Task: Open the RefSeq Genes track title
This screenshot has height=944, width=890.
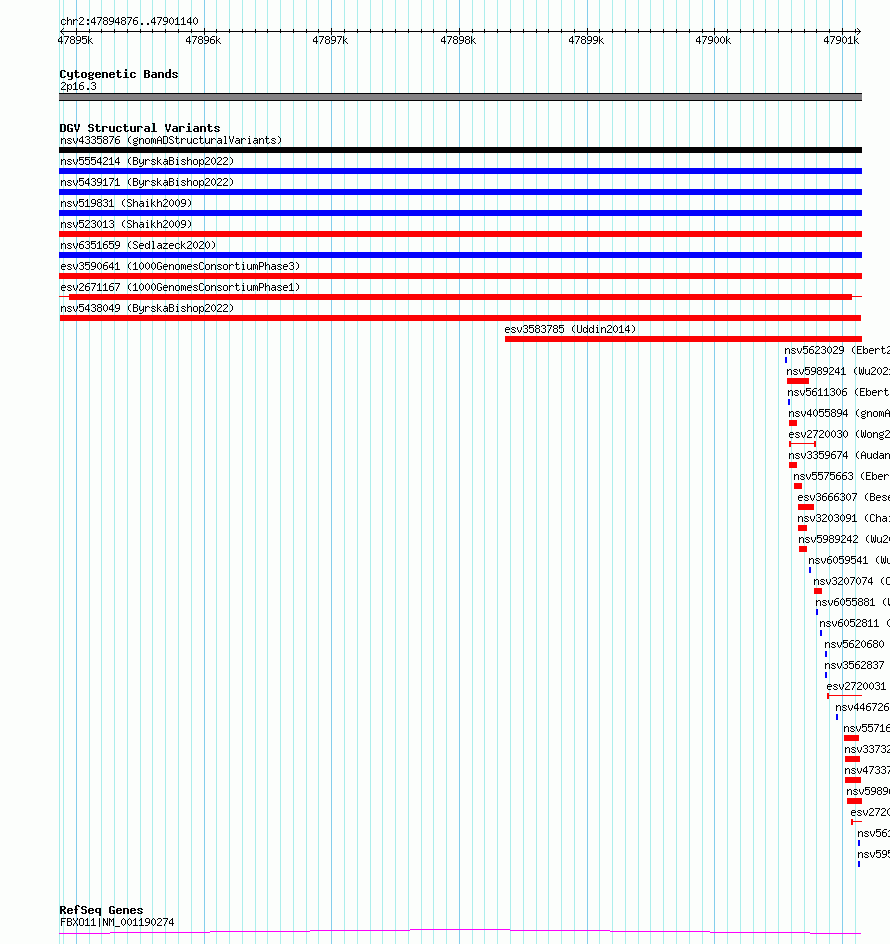Action: click(101, 910)
